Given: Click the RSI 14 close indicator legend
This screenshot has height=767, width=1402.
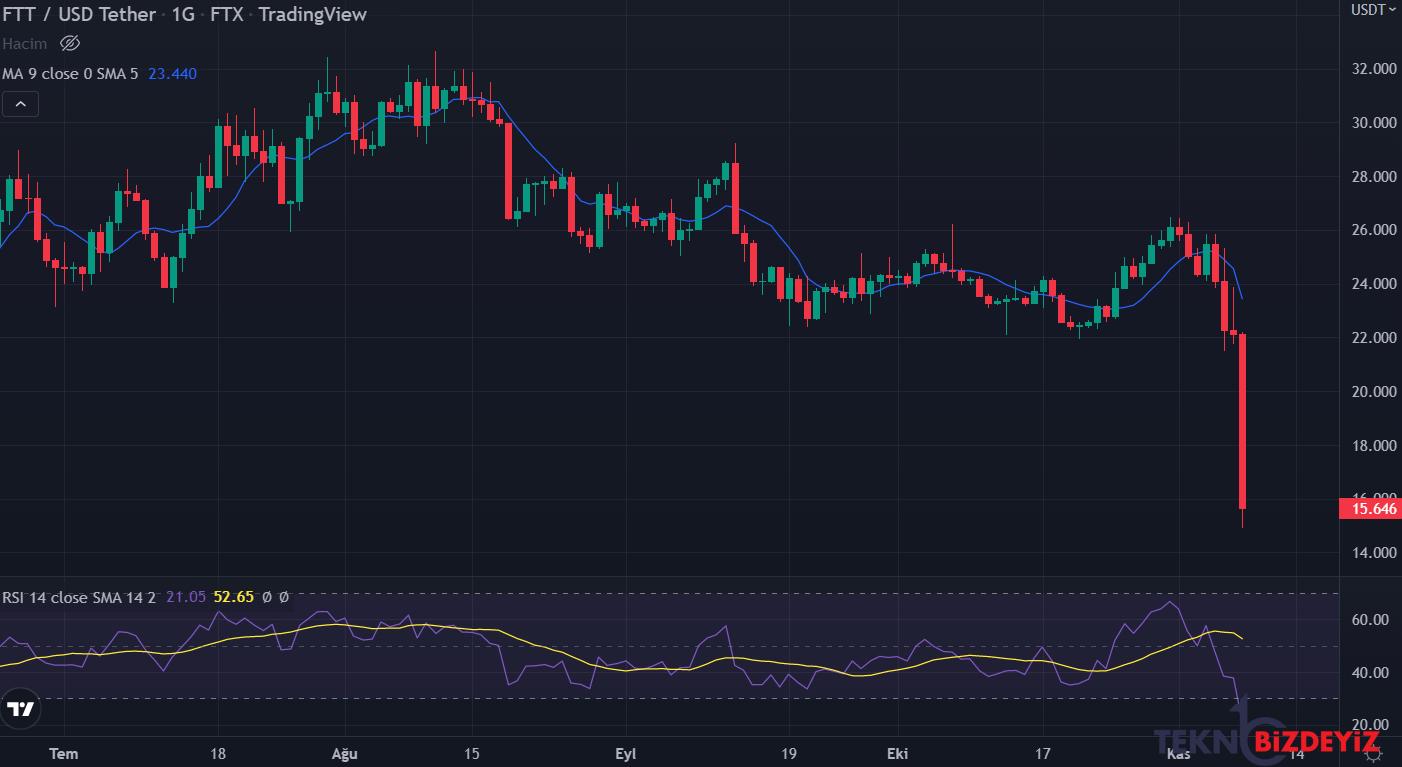Looking at the screenshot, I should [x=79, y=597].
